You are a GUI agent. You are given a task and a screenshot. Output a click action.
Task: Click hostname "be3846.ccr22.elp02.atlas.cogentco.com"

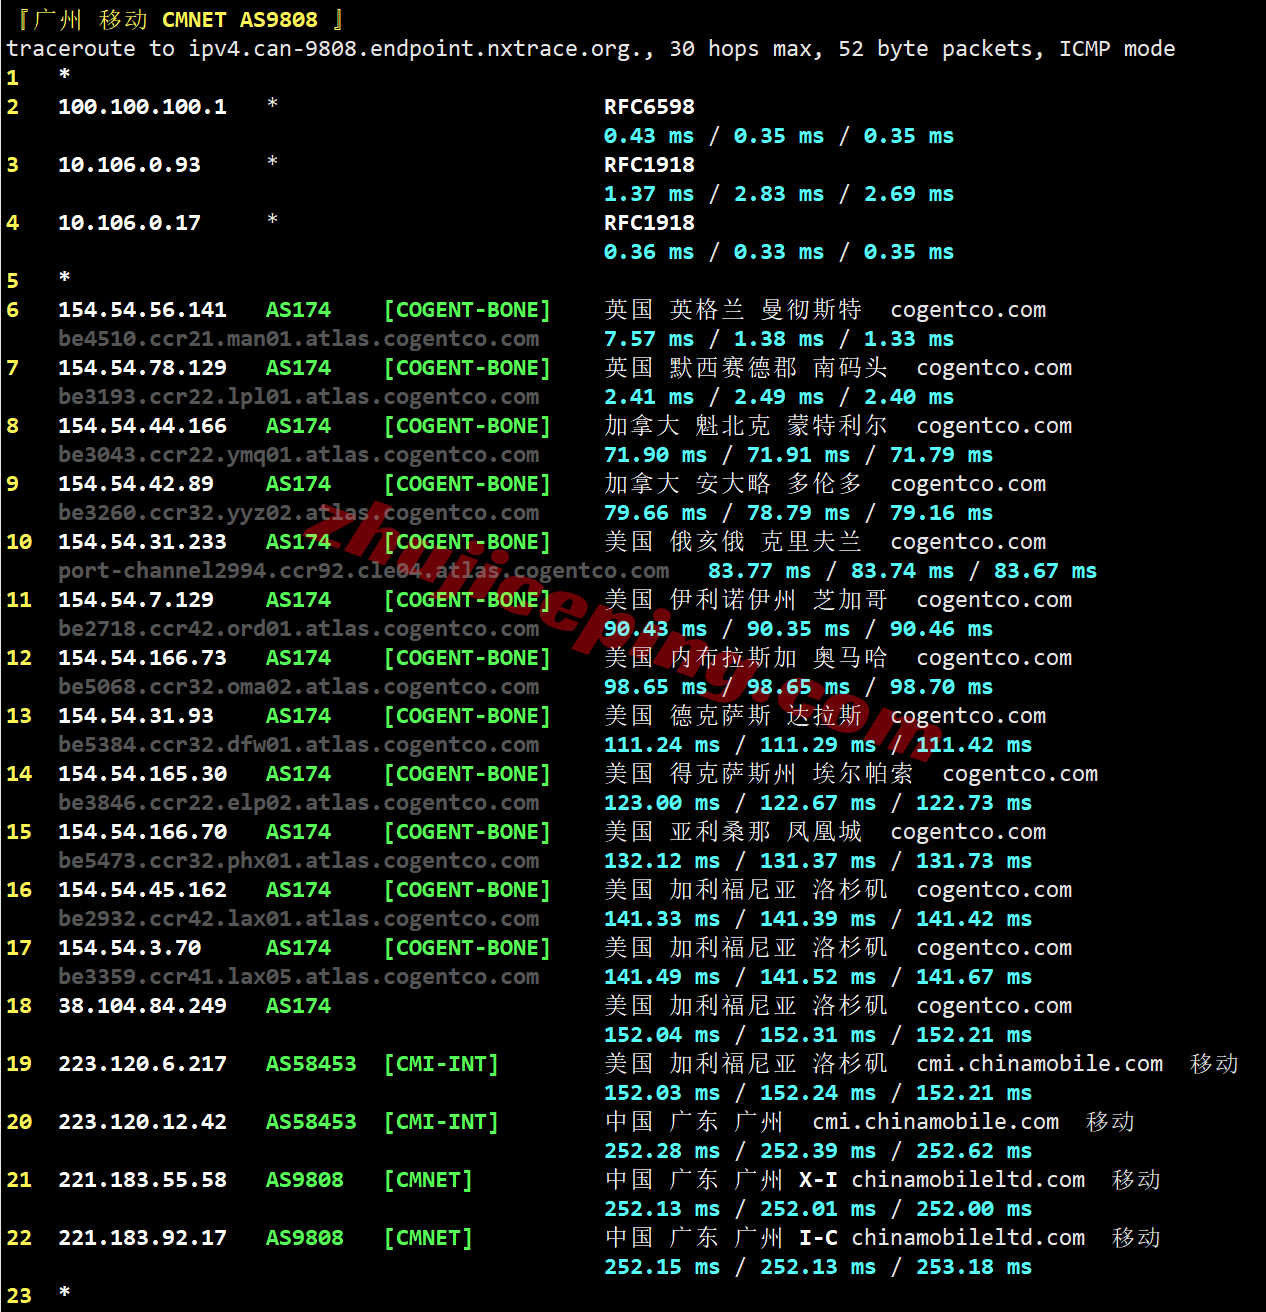click(x=299, y=803)
